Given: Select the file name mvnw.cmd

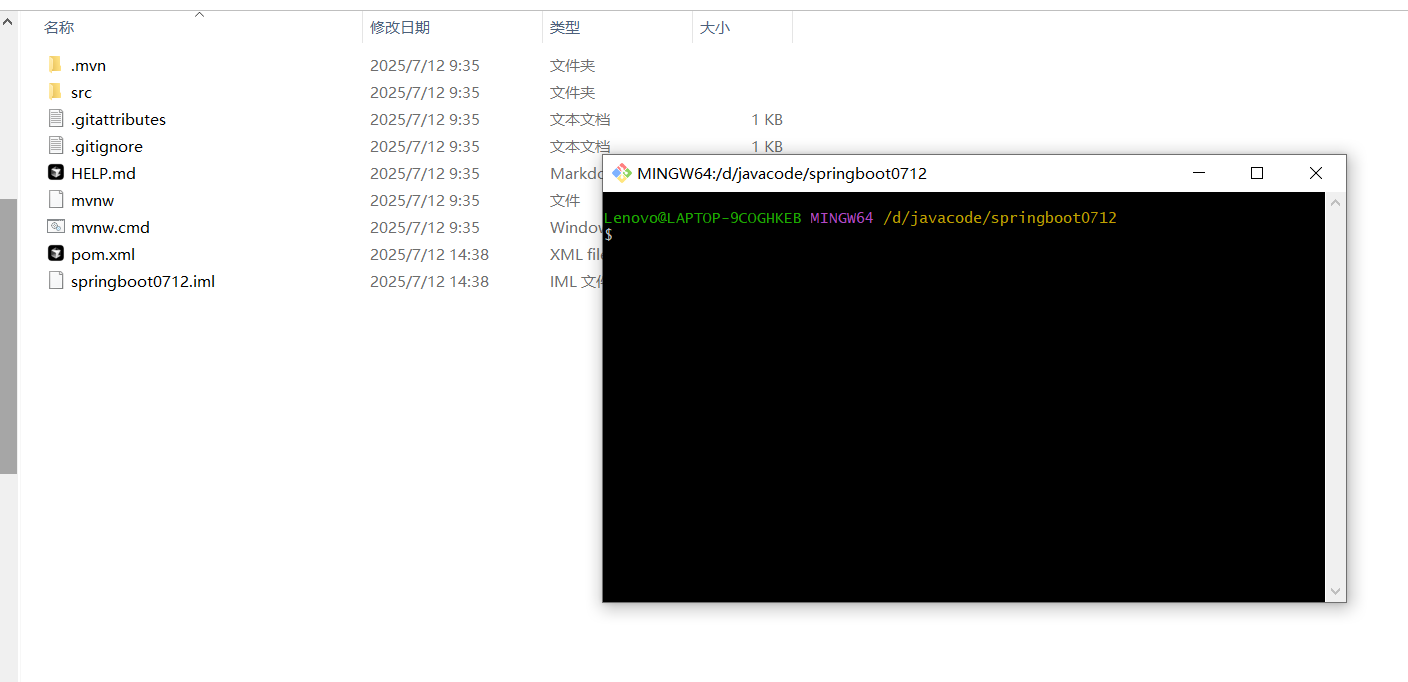Looking at the screenshot, I should tap(110, 227).
